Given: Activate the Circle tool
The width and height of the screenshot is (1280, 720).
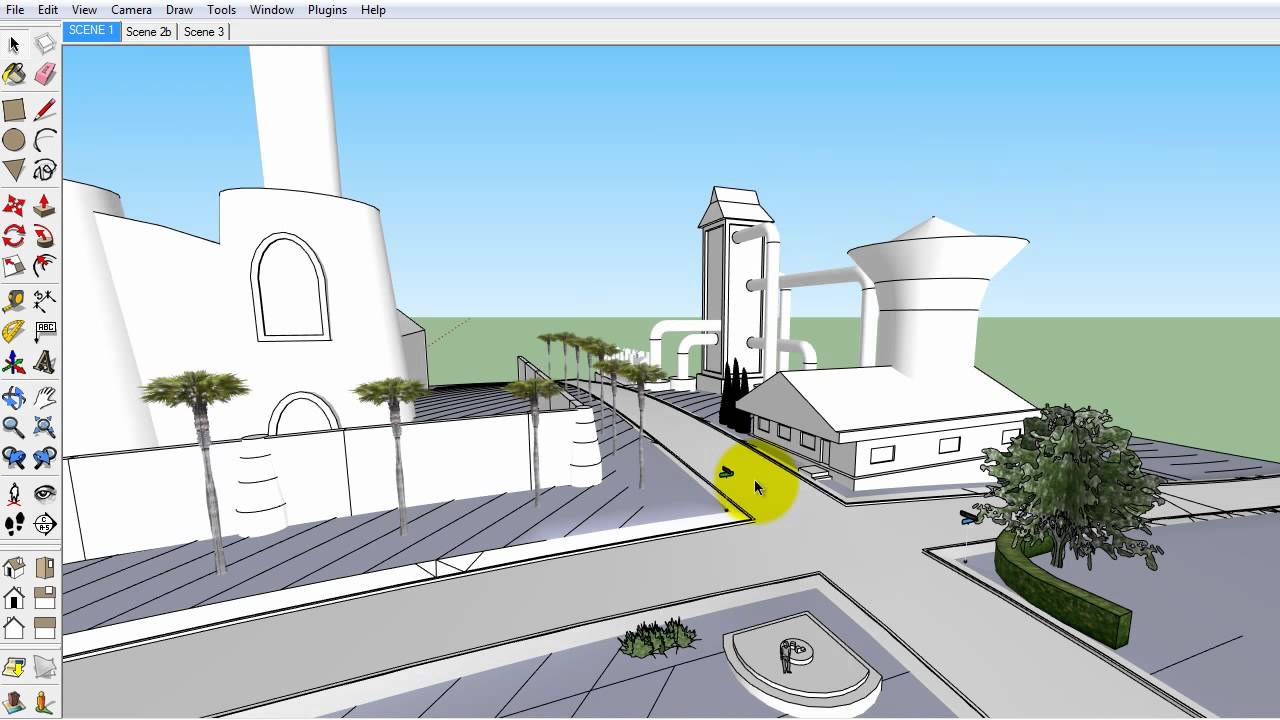Looking at the screenshot, I should tap(14, 141).
